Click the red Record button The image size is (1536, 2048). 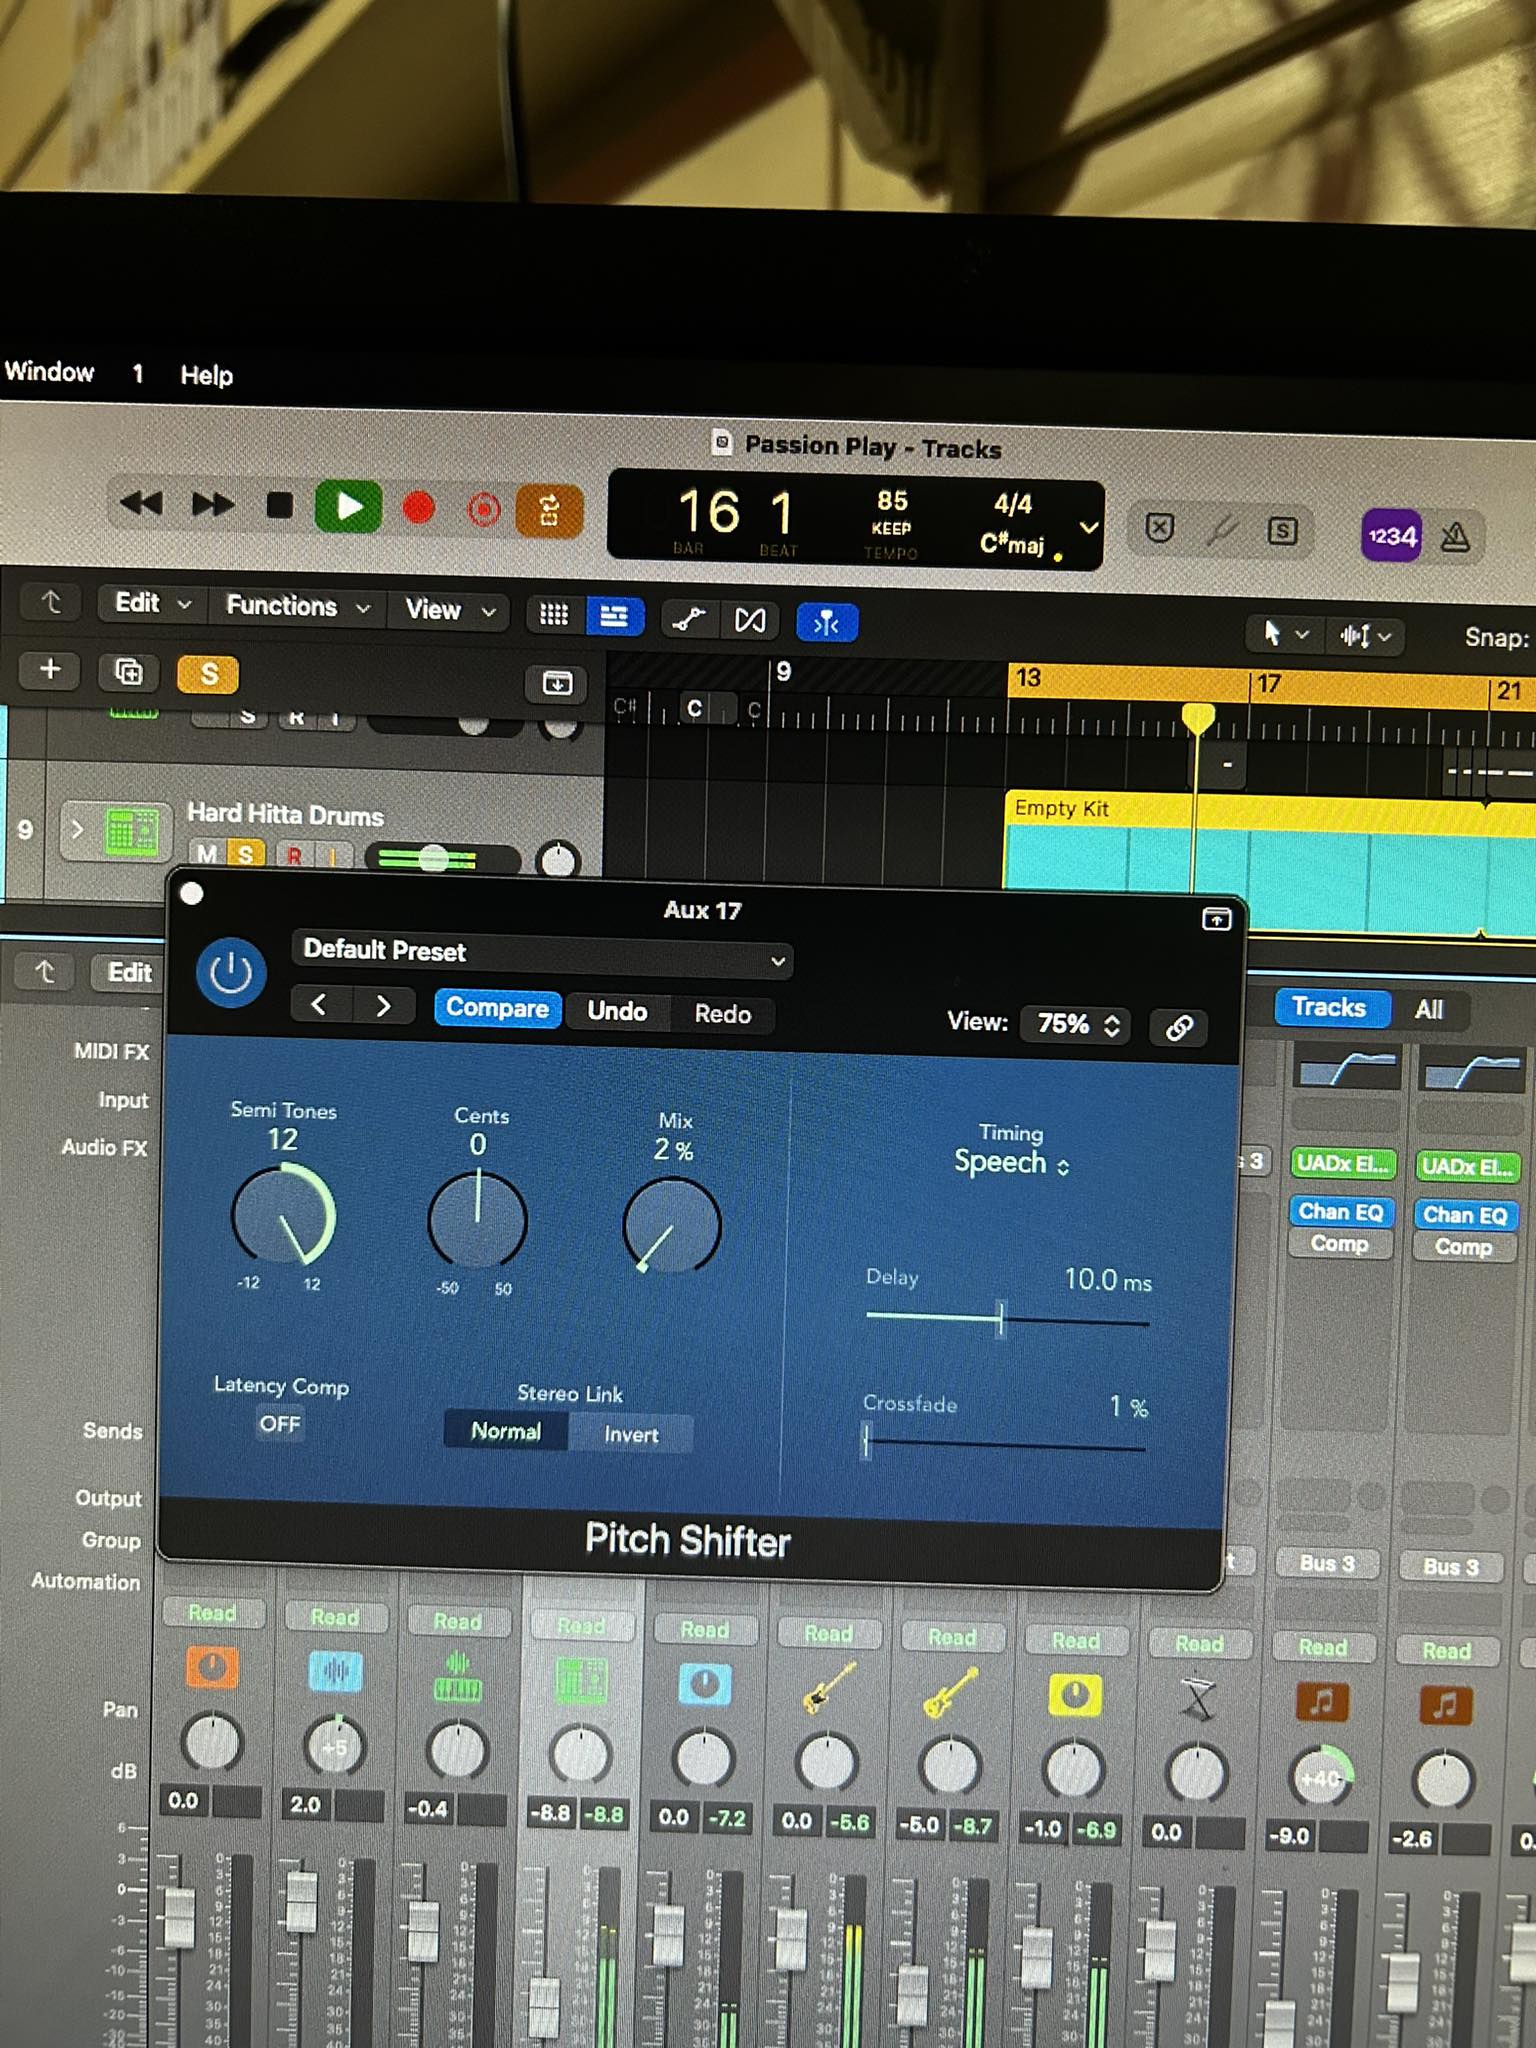[x=418, y=508]
